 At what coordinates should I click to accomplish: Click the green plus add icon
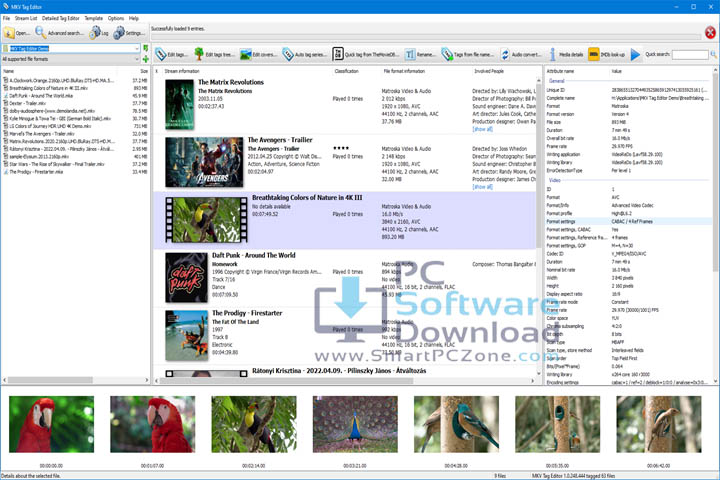[146, 59]
